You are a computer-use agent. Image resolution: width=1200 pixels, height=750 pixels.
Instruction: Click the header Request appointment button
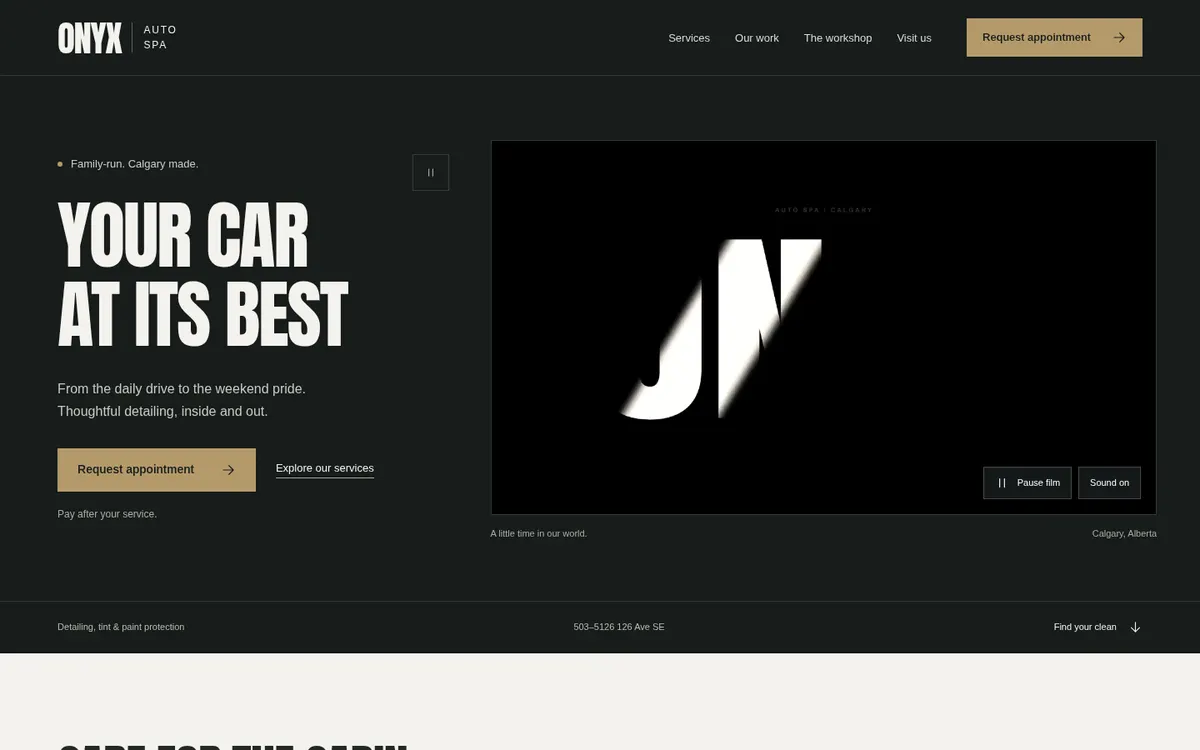[1054, 37]
